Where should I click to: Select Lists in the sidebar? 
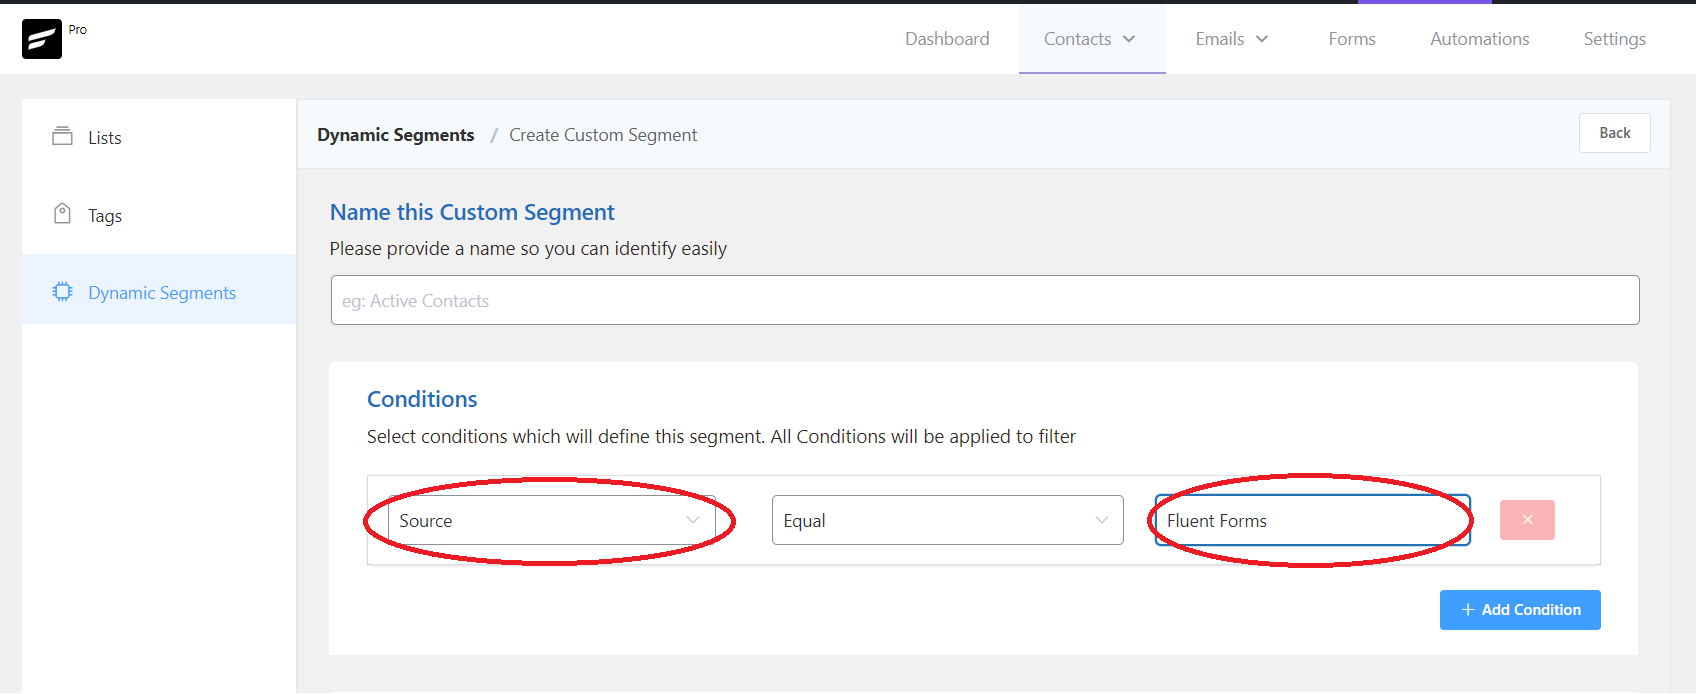[105, 138]
